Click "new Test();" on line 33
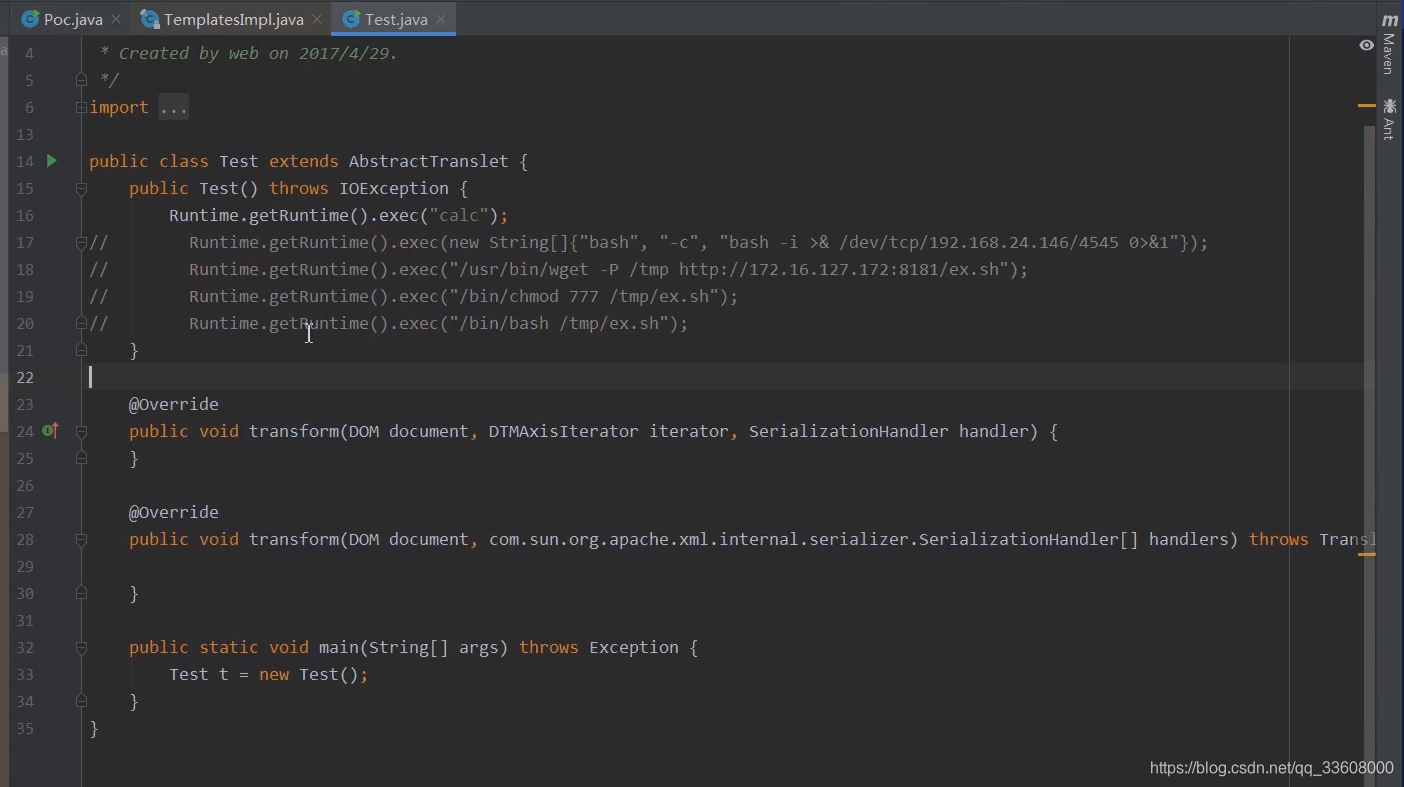The image size is (1404, 787). pyautogui.click(x=314, y=674)
